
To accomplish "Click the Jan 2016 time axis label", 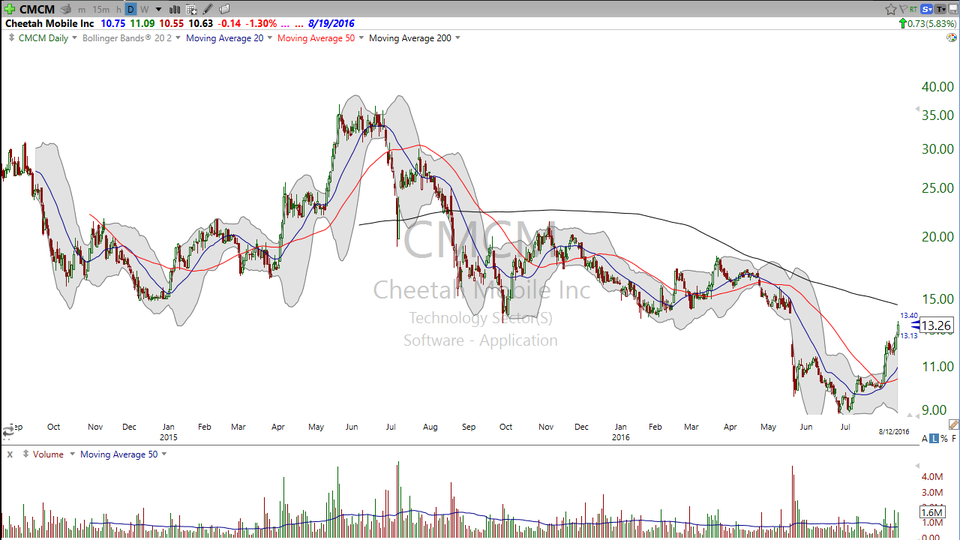I will click(621, 432).
